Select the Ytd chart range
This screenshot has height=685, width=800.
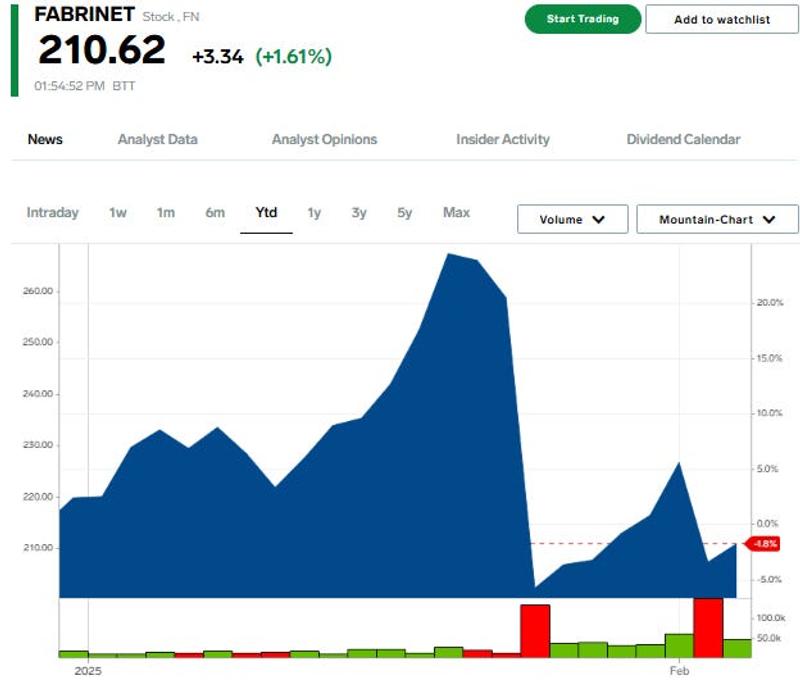point(266,212)
